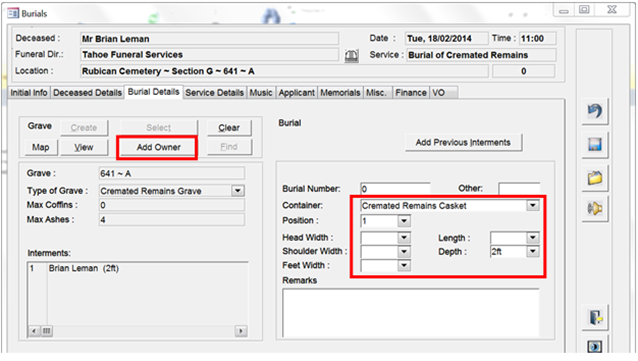This screenshot has height=361, width=638.
Task: Minimize the Burials window
Action: [564, 11]
